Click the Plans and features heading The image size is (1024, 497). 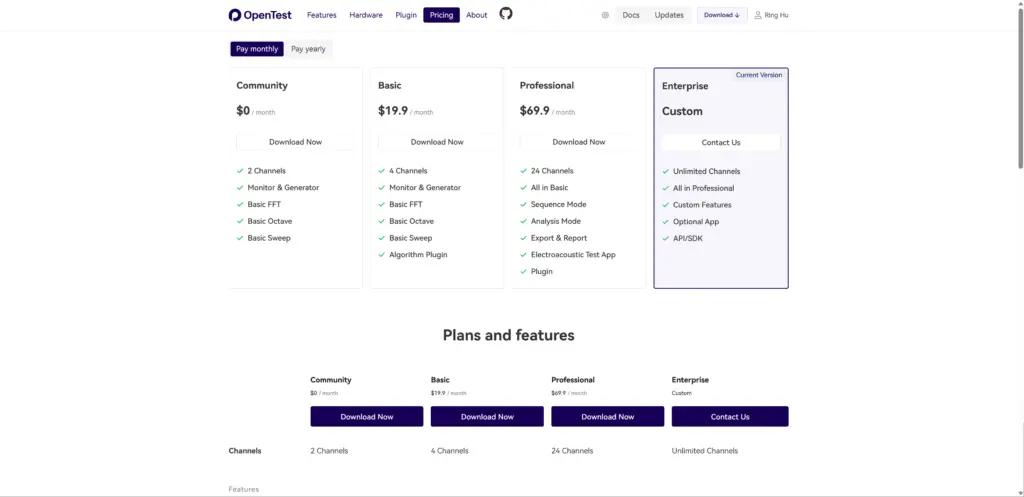tap(509, 335)
